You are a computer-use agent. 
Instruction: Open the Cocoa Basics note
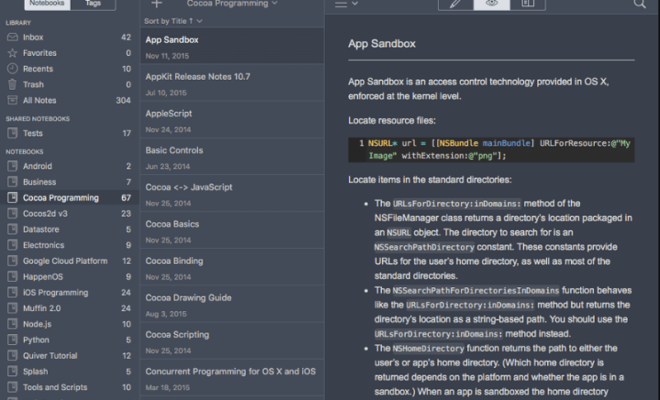click(x=232, y=230)
